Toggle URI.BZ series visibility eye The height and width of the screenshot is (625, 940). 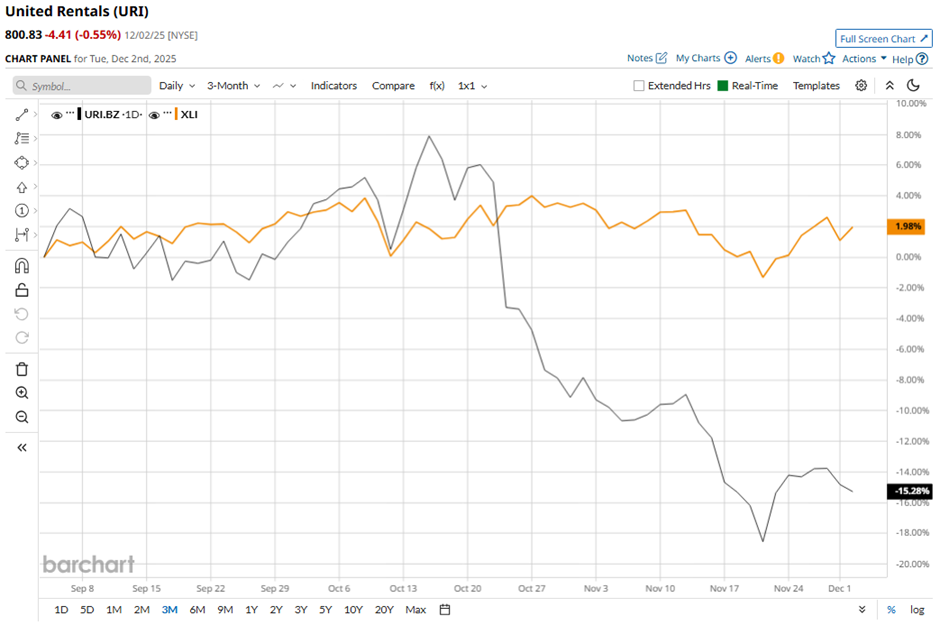(x=56, y=115)
